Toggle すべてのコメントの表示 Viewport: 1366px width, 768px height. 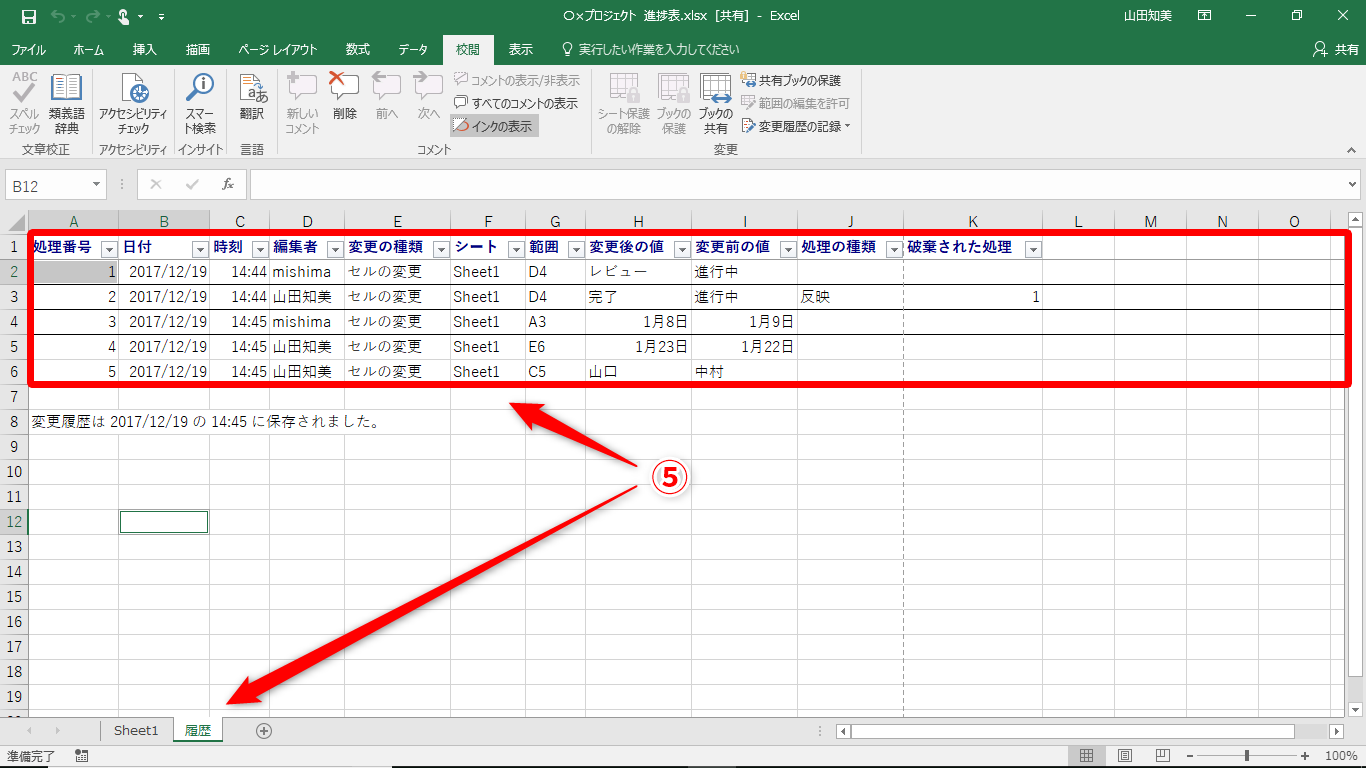coord(516,103)
